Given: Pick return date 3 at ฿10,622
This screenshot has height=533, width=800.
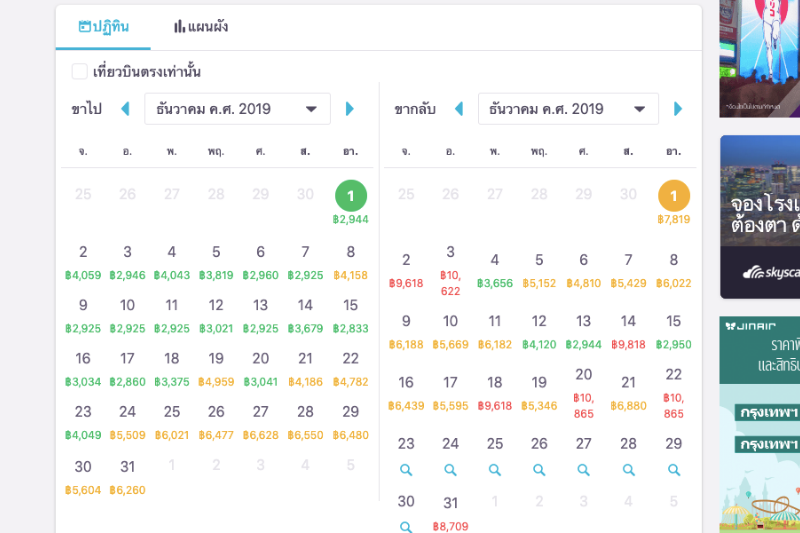Looking at the screenshot, I should tap(450, 271).
